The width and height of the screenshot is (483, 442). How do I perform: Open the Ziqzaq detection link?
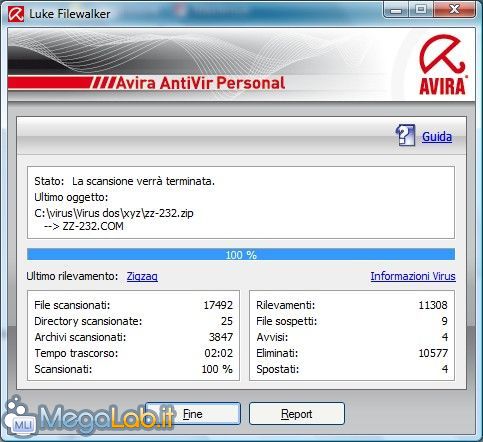[x=142, y=276]
